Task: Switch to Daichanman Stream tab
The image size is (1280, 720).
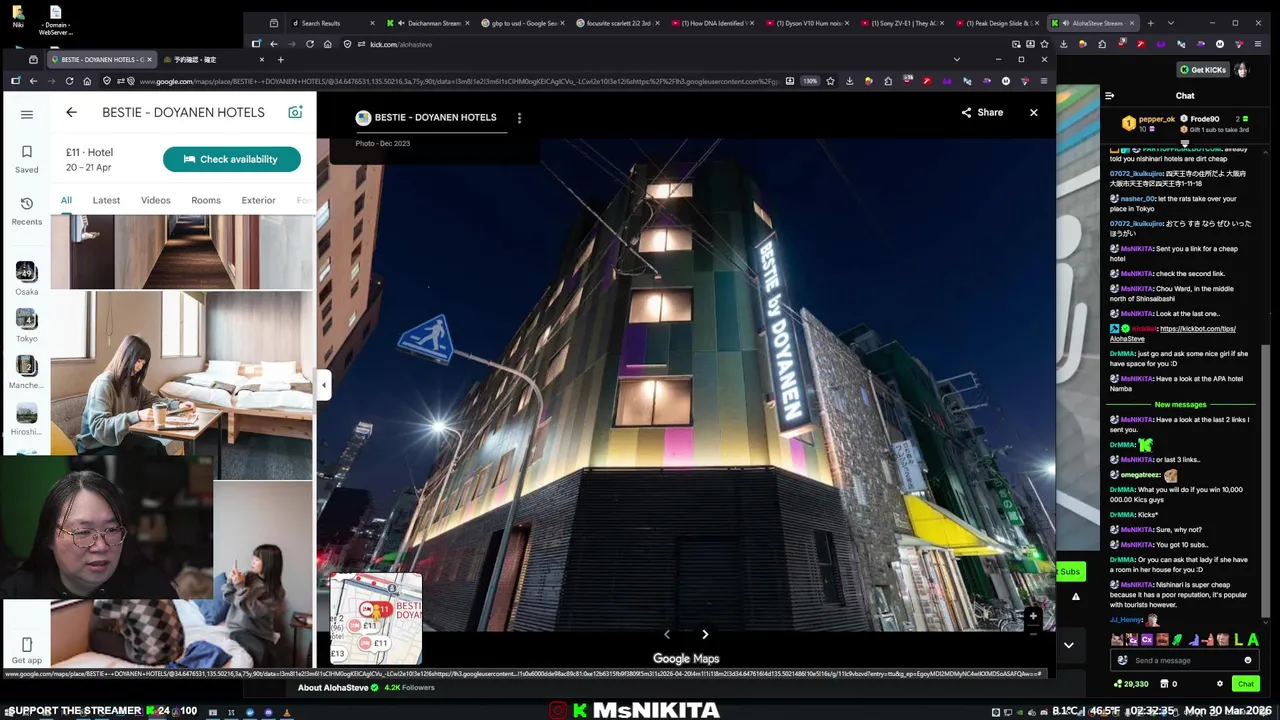Action: pos(428,23)
